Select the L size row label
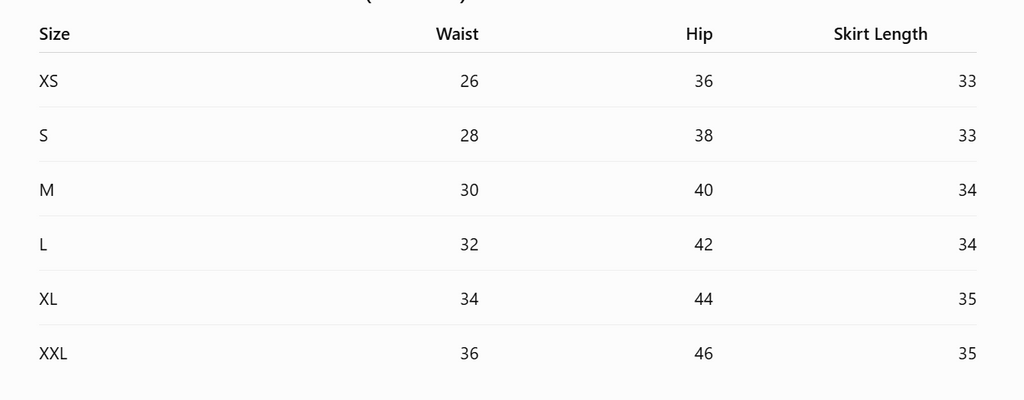Image resolution: width=1024 pixels, height=400 pixels. click(x=43, y=244)
